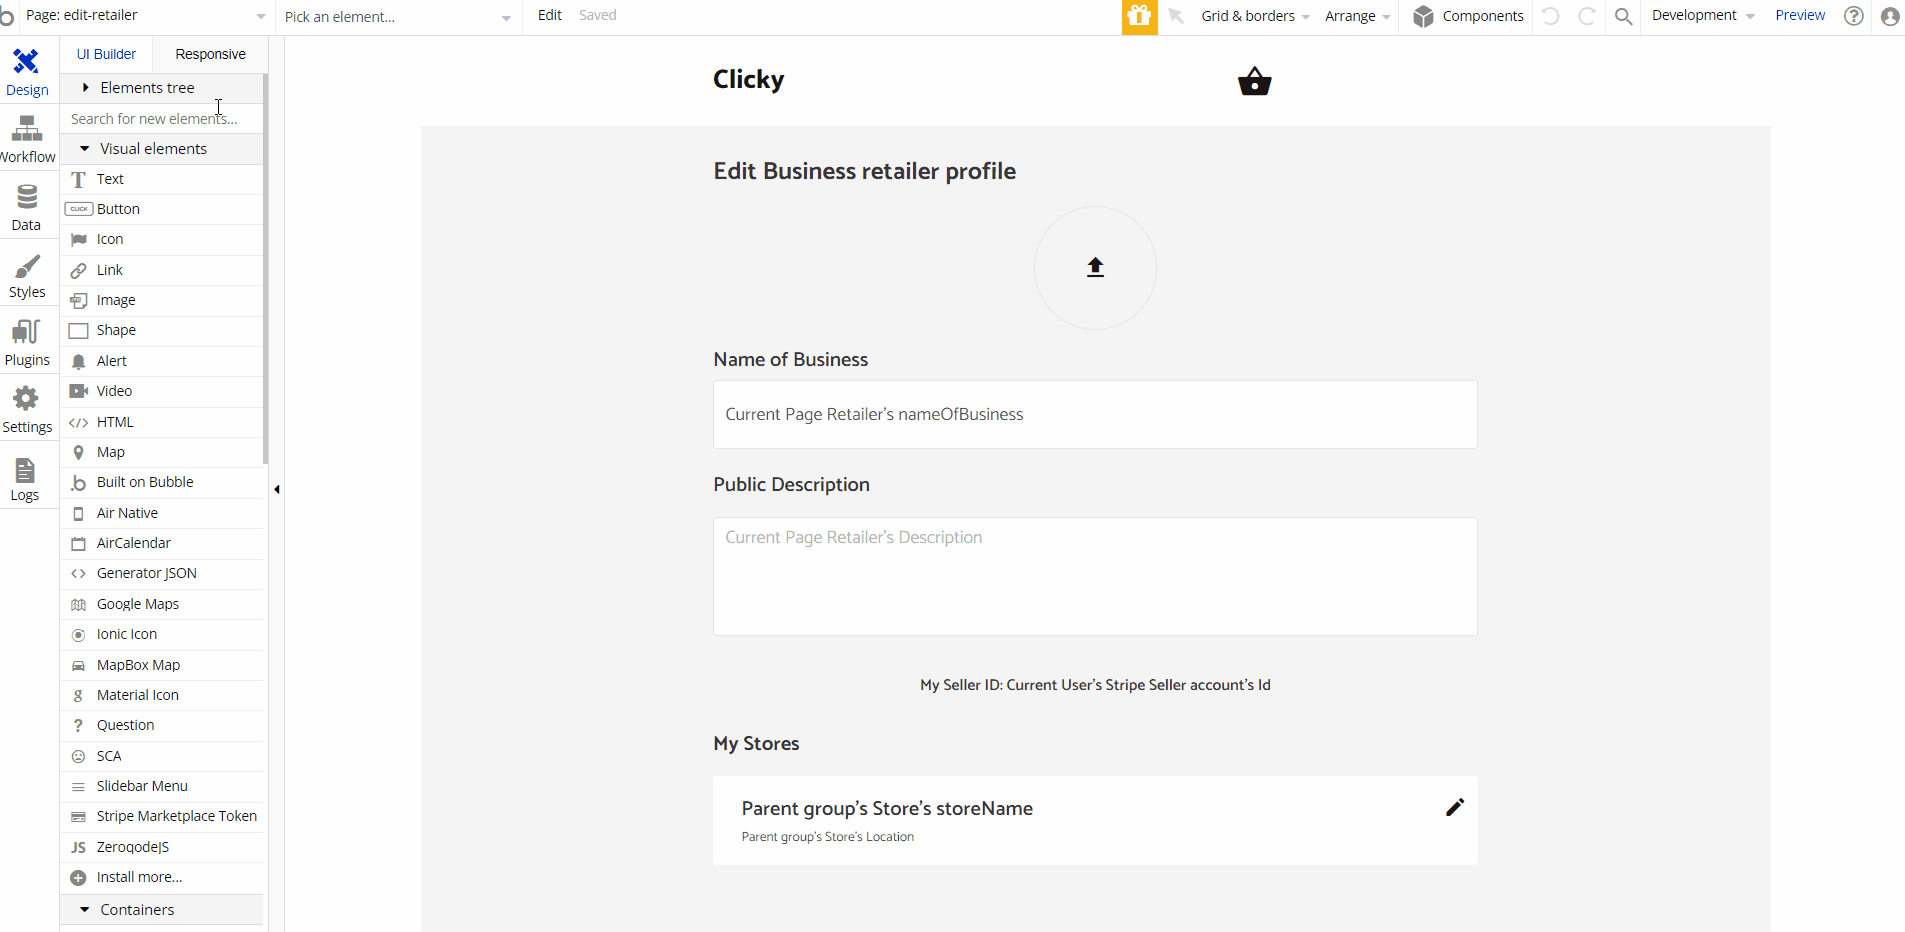Open the Styles section with brush icon
This screenshot has height=932, width=1905.
pyautogui.click(x=27, y=275)
